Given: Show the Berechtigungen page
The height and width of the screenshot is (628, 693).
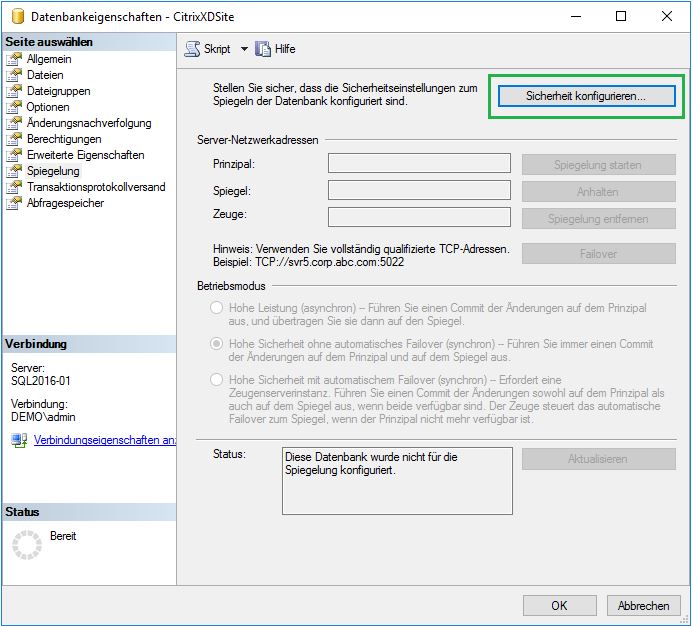Looking at the screenshot, I should pyautogui.click(x=64, y=139).
